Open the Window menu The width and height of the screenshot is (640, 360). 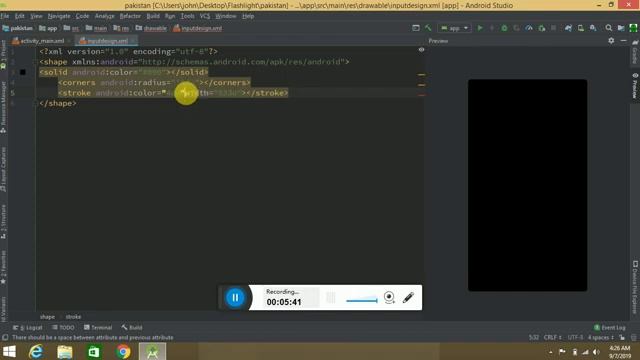(226, 16)
